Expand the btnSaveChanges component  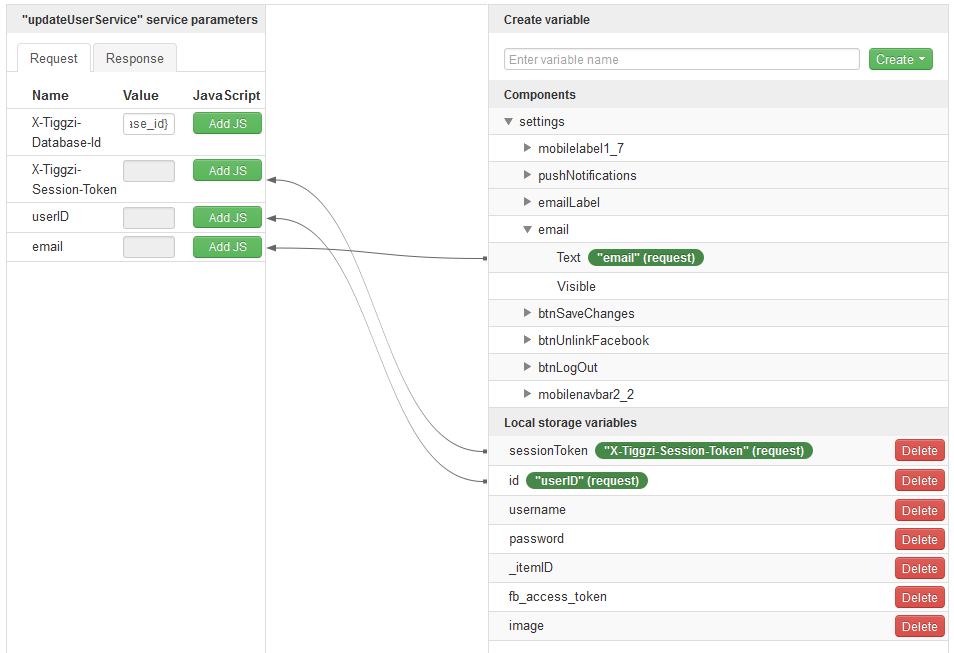click(528, 313)
